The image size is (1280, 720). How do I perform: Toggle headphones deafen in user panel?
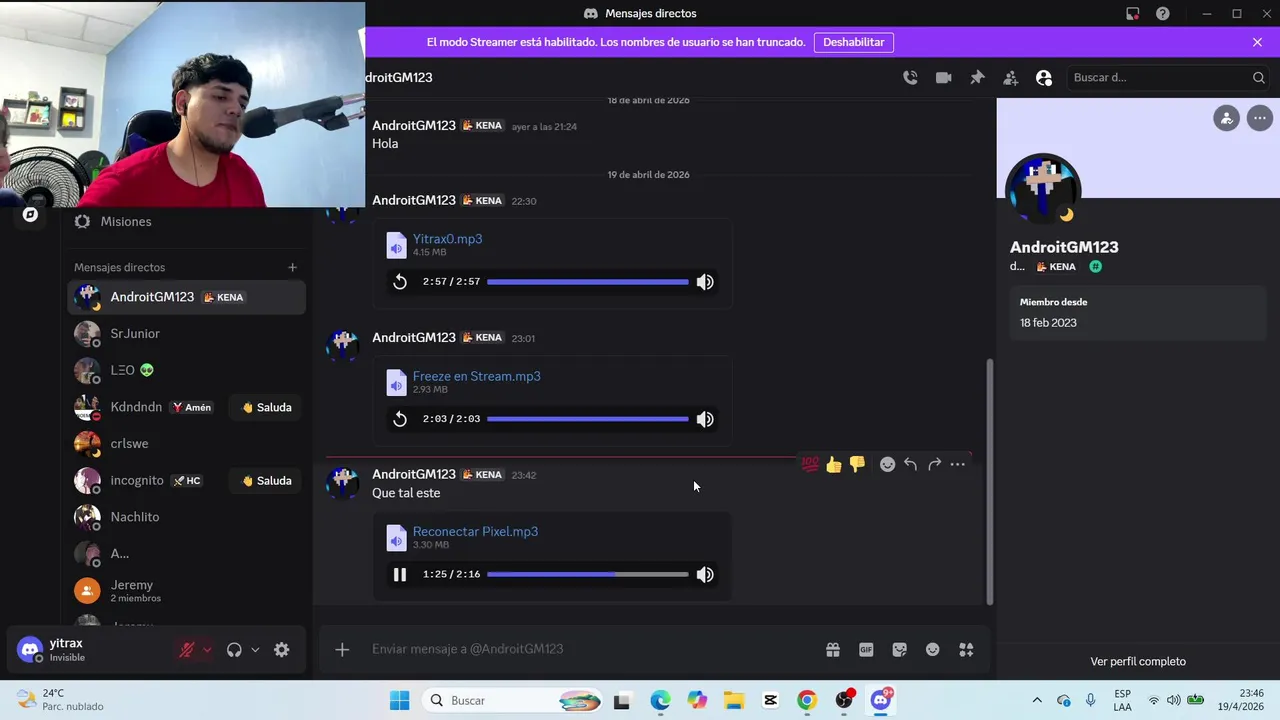tap(234, 650)
